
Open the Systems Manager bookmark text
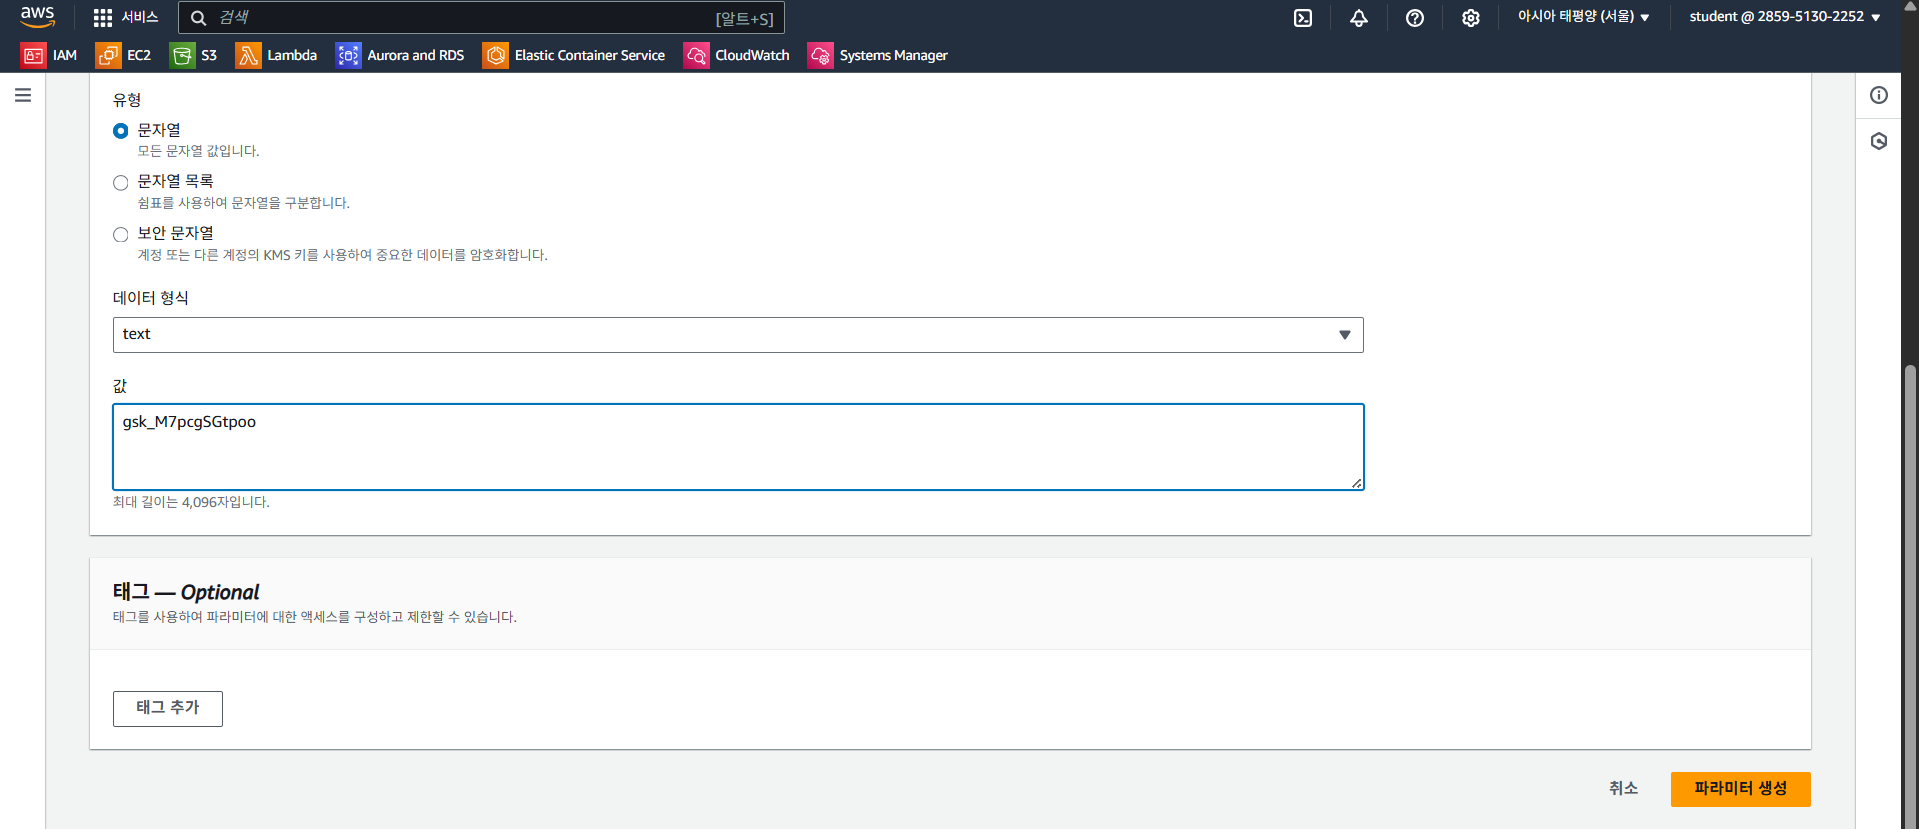click(893, 55)
